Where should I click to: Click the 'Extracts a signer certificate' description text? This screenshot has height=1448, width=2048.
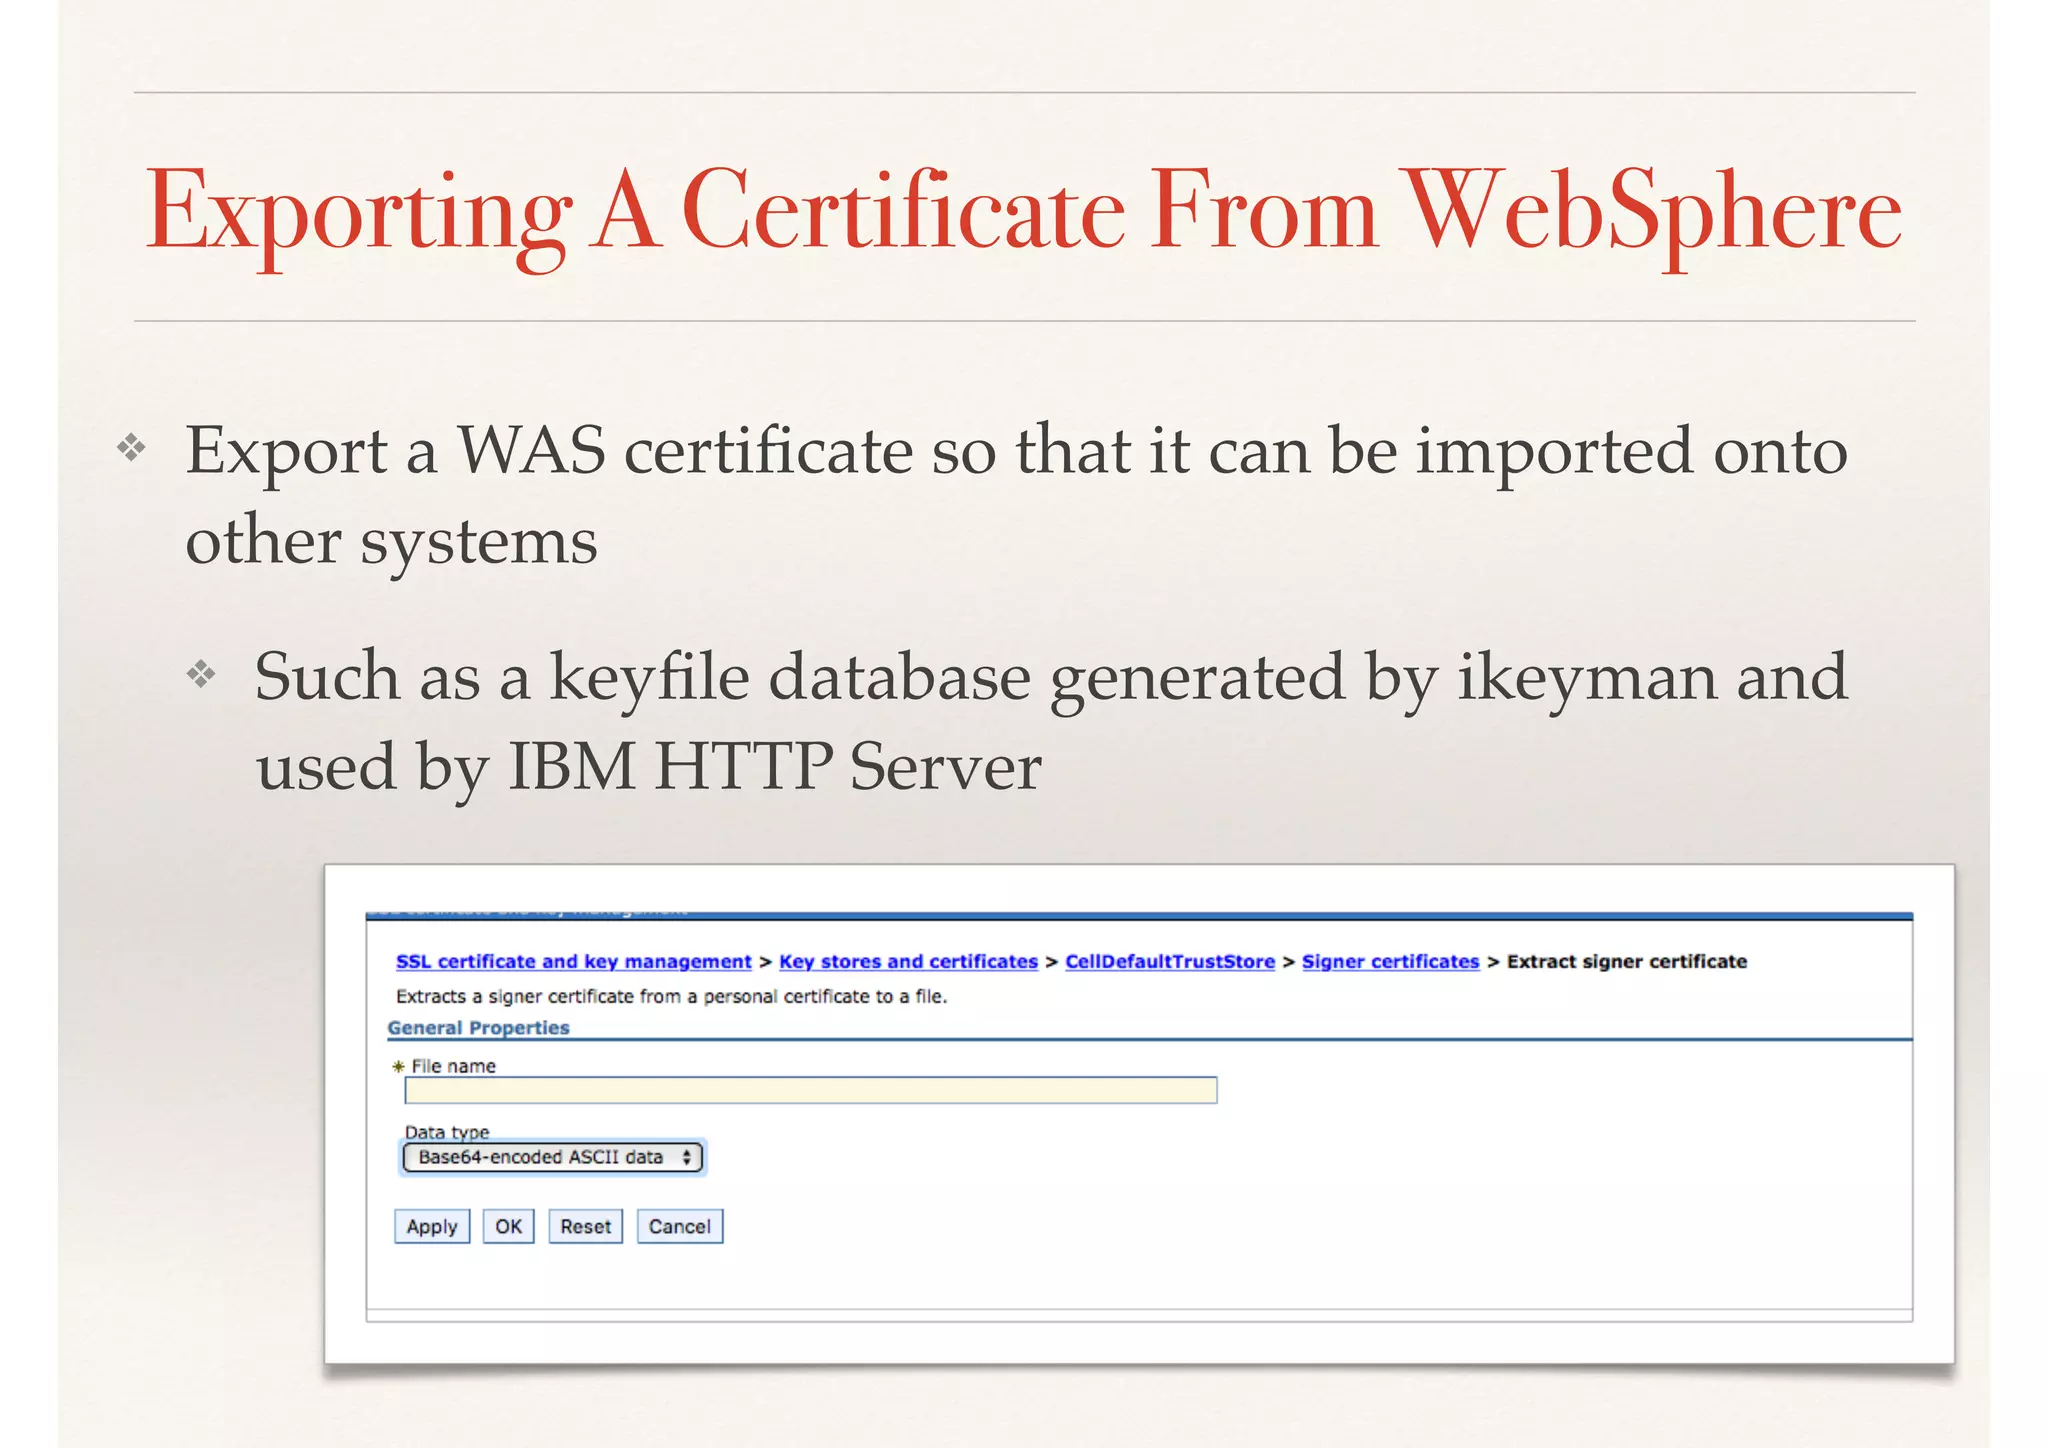[671, 996]
